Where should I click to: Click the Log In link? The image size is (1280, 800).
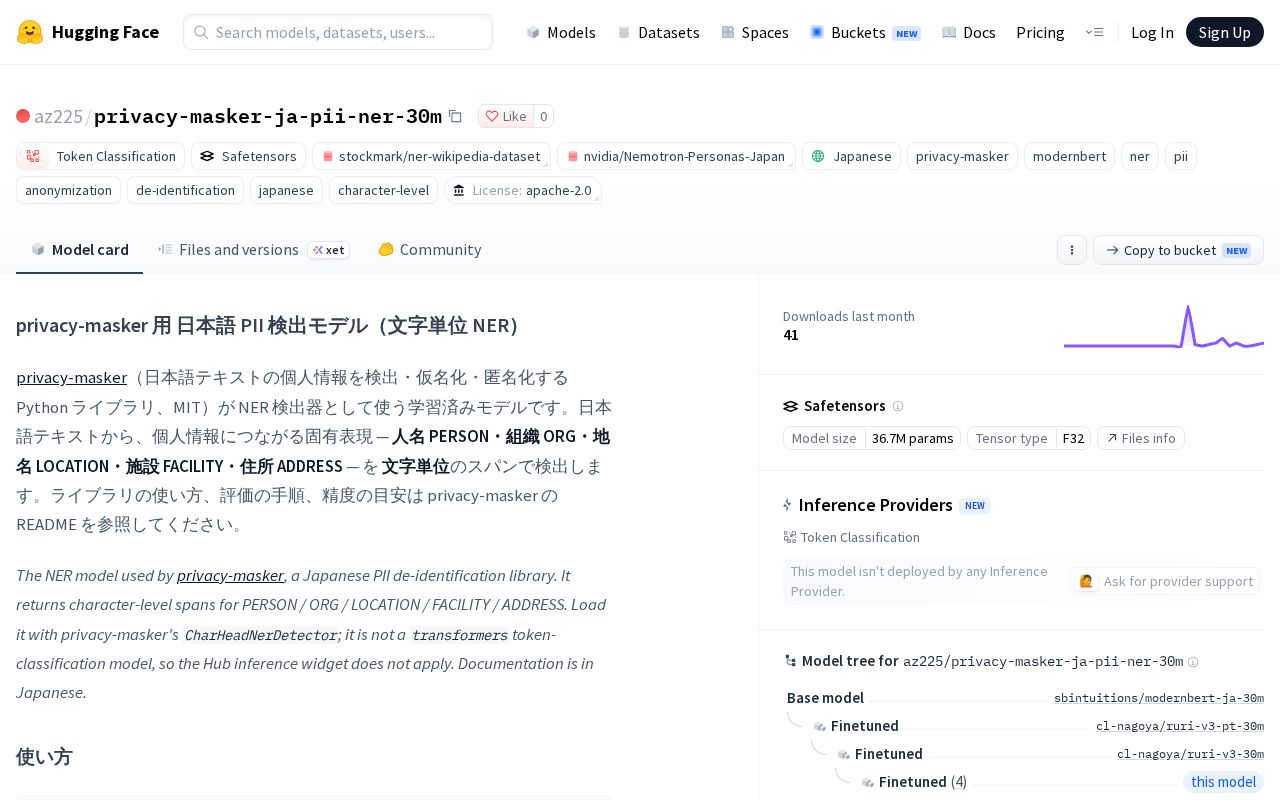click(1152, 32)
